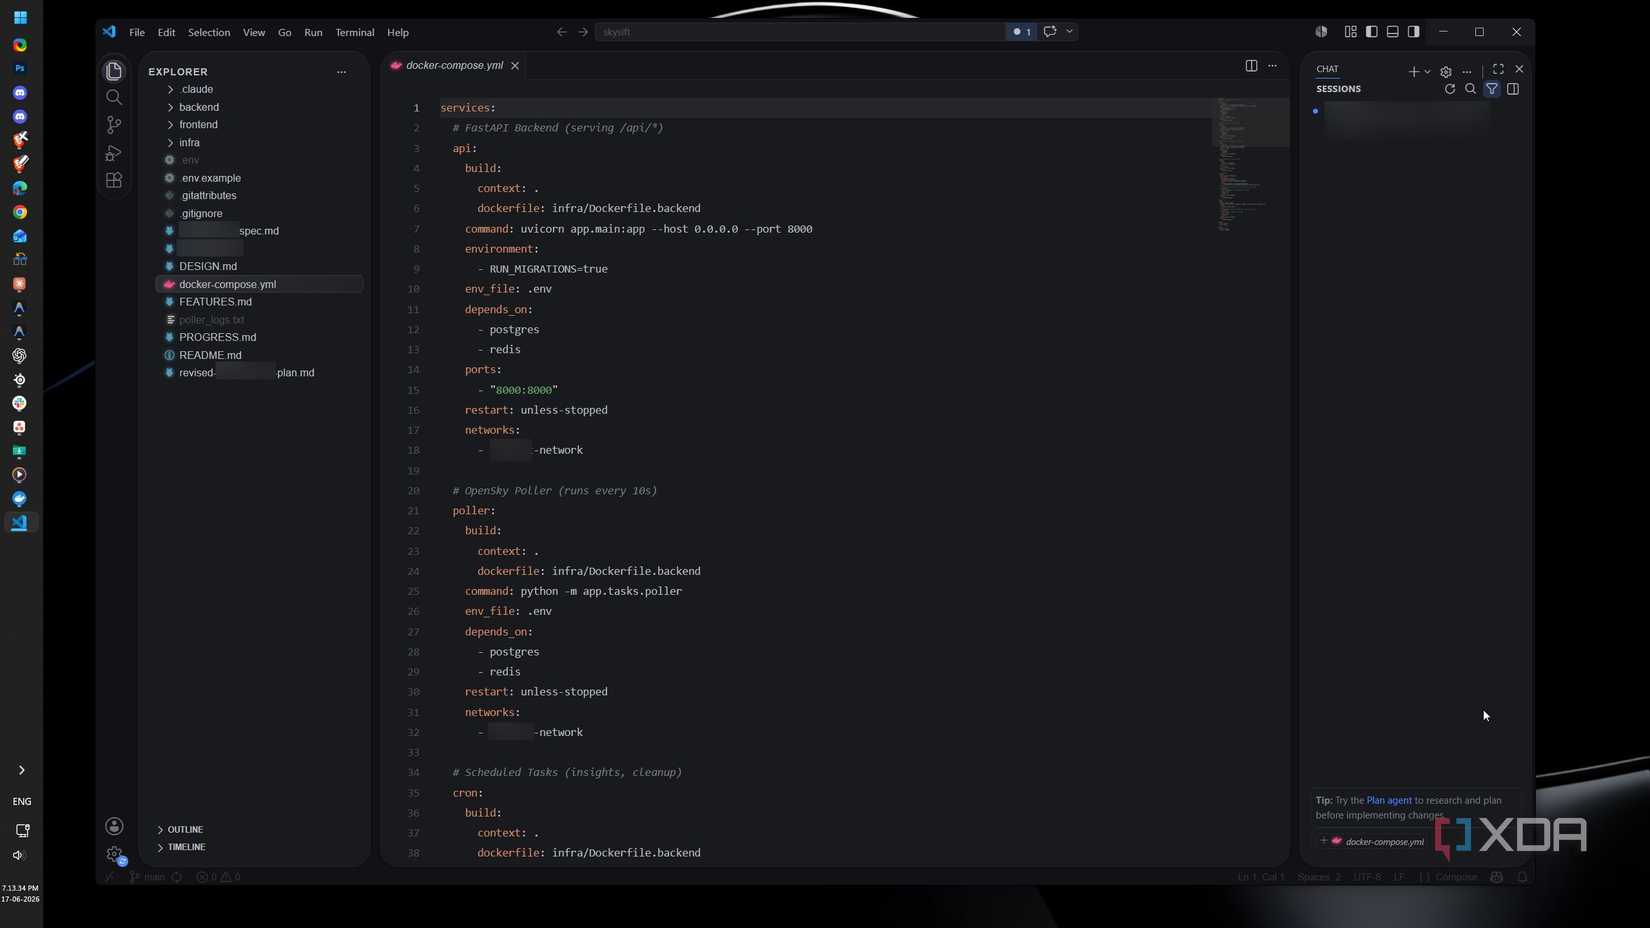The height and width of the screenshot is (928, 1650).
Task: Select poller_logs.txt in Explorer
Action: pyautogui.click(x=259, y=320)
